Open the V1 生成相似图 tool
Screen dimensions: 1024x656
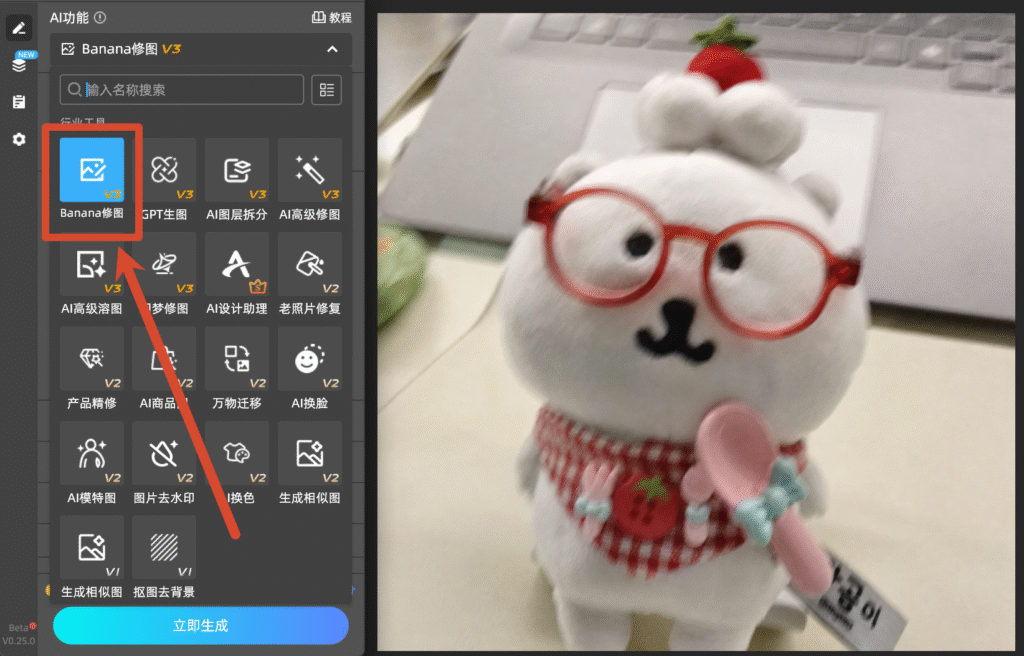coord(91,548)
